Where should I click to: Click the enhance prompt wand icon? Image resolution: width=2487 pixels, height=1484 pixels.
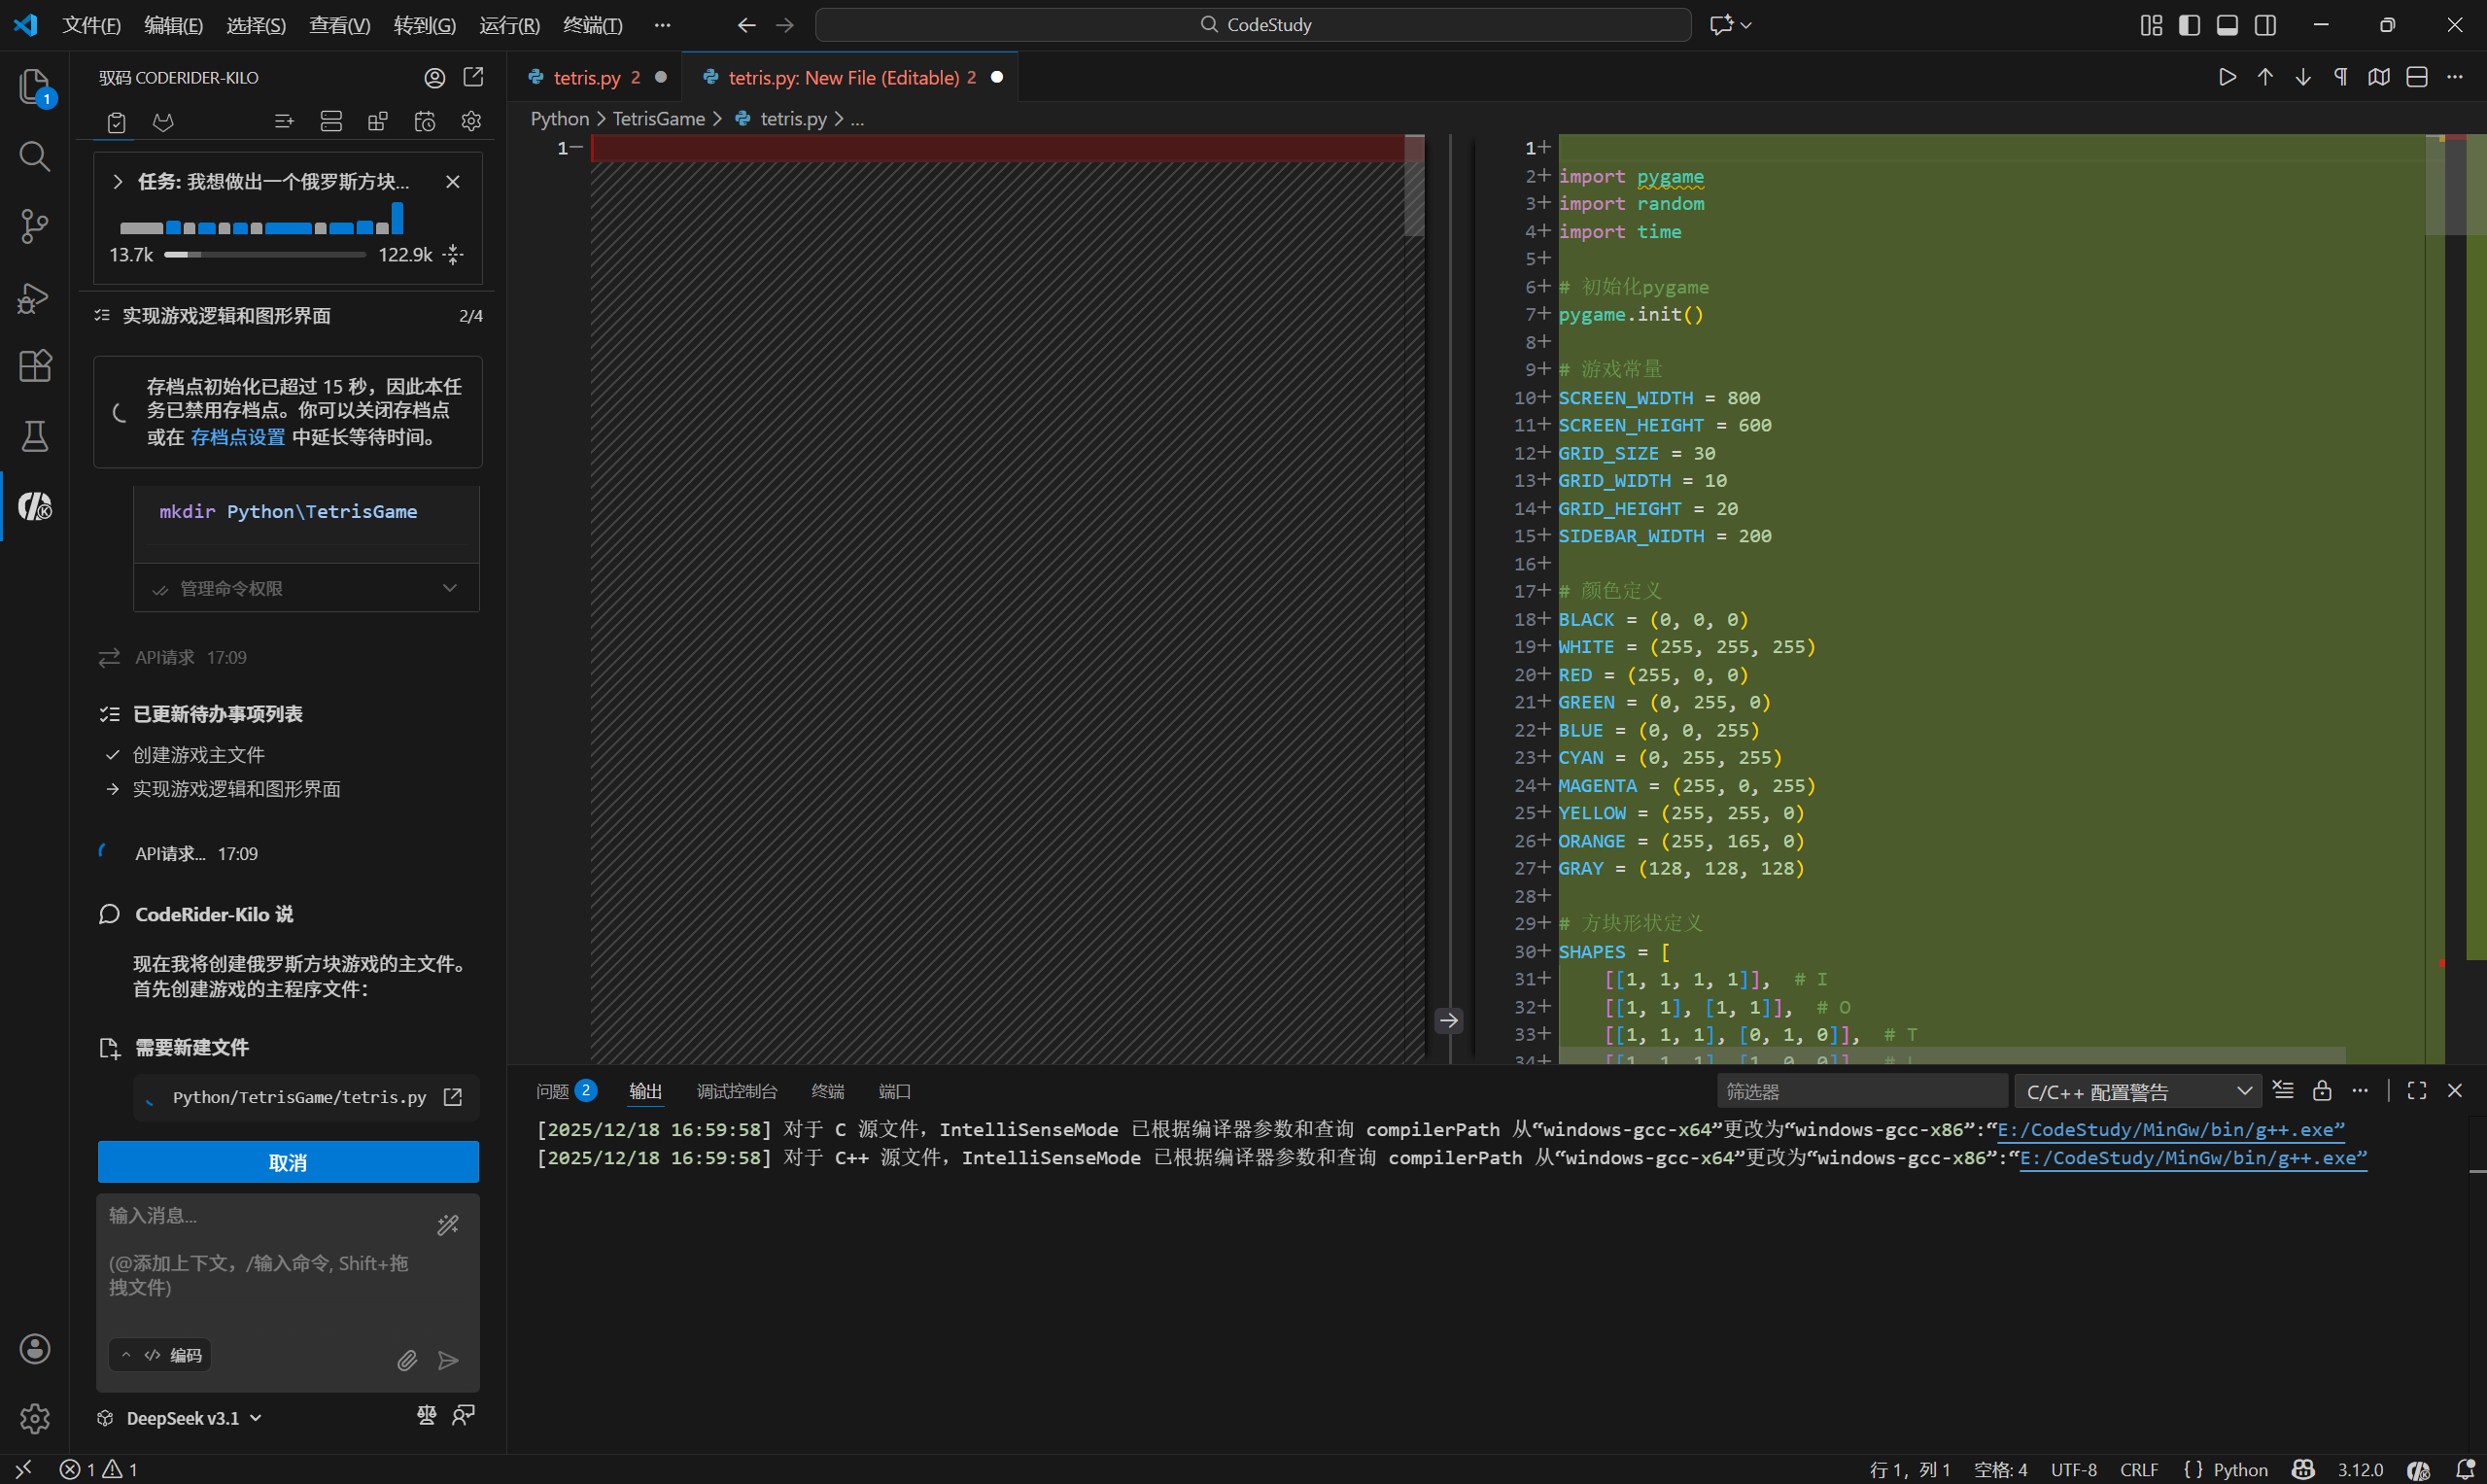point(448,1224)
